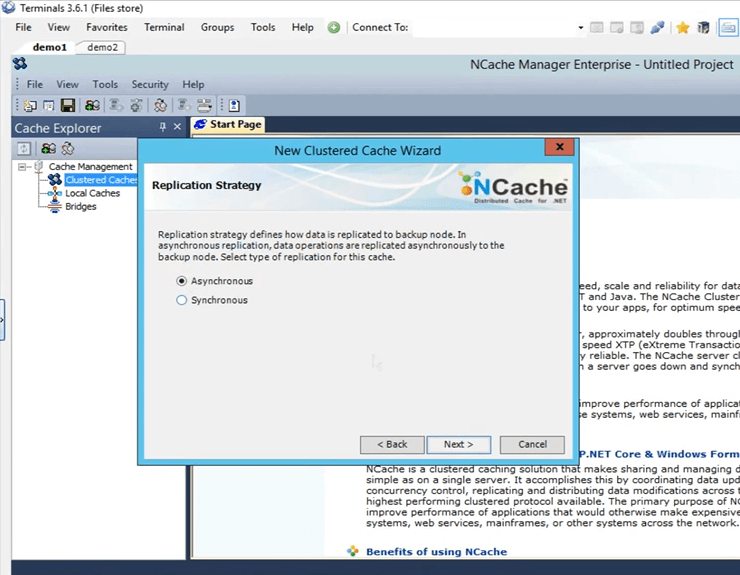Click the green add connection icon beside Help
740x575 pixels.
click(334, 27)
